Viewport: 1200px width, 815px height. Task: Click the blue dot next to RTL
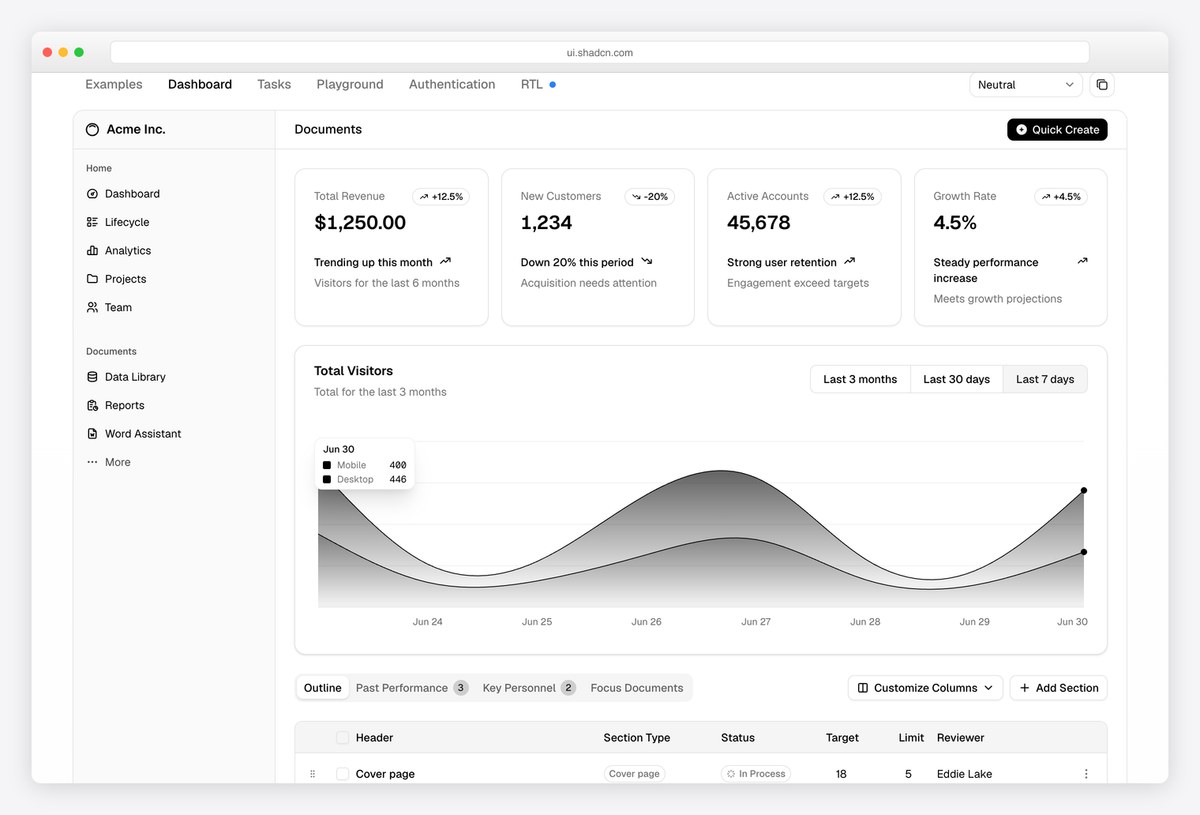click(x=552, y=85)
